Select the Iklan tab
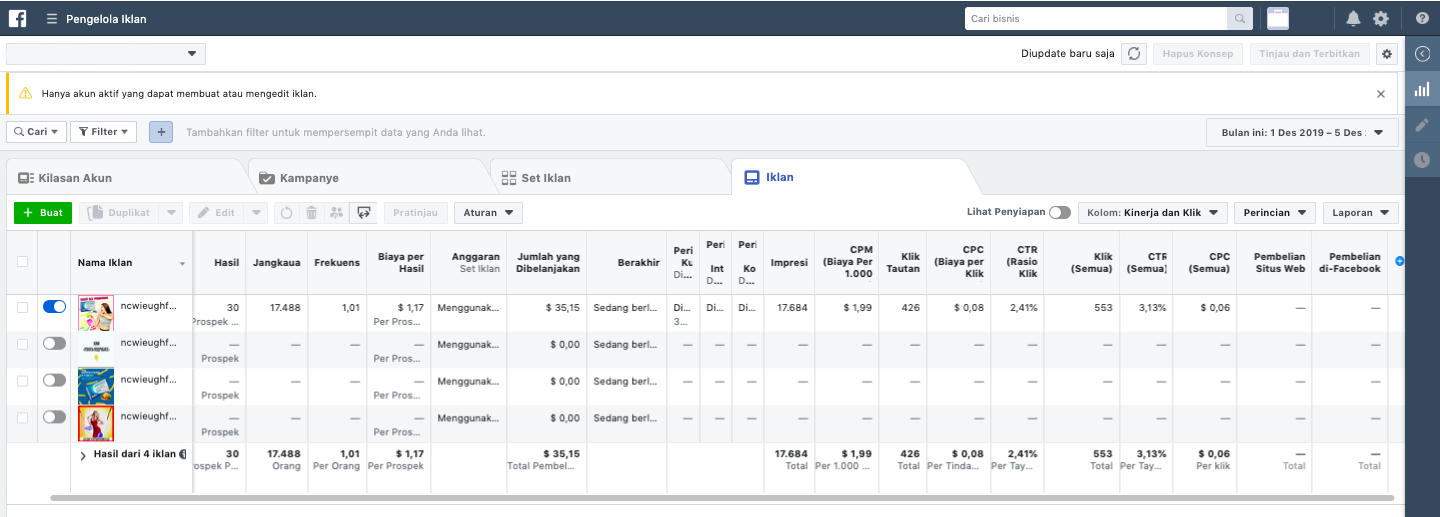1440x517 pixels. (x=850, y=177)
